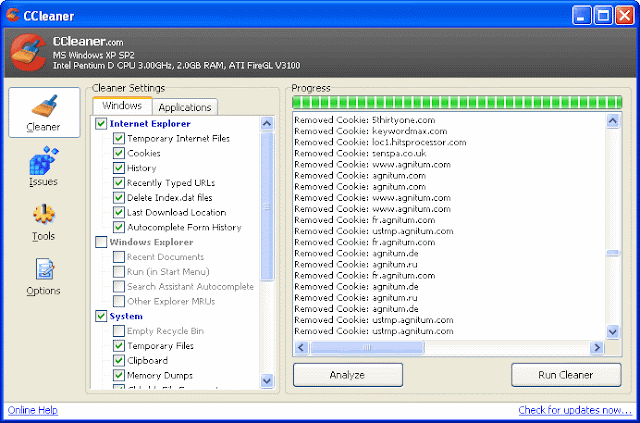This screenshot has height=423, width=640.
Task: Click the MS Windows XP SP2 text
Action: [93, 55]
